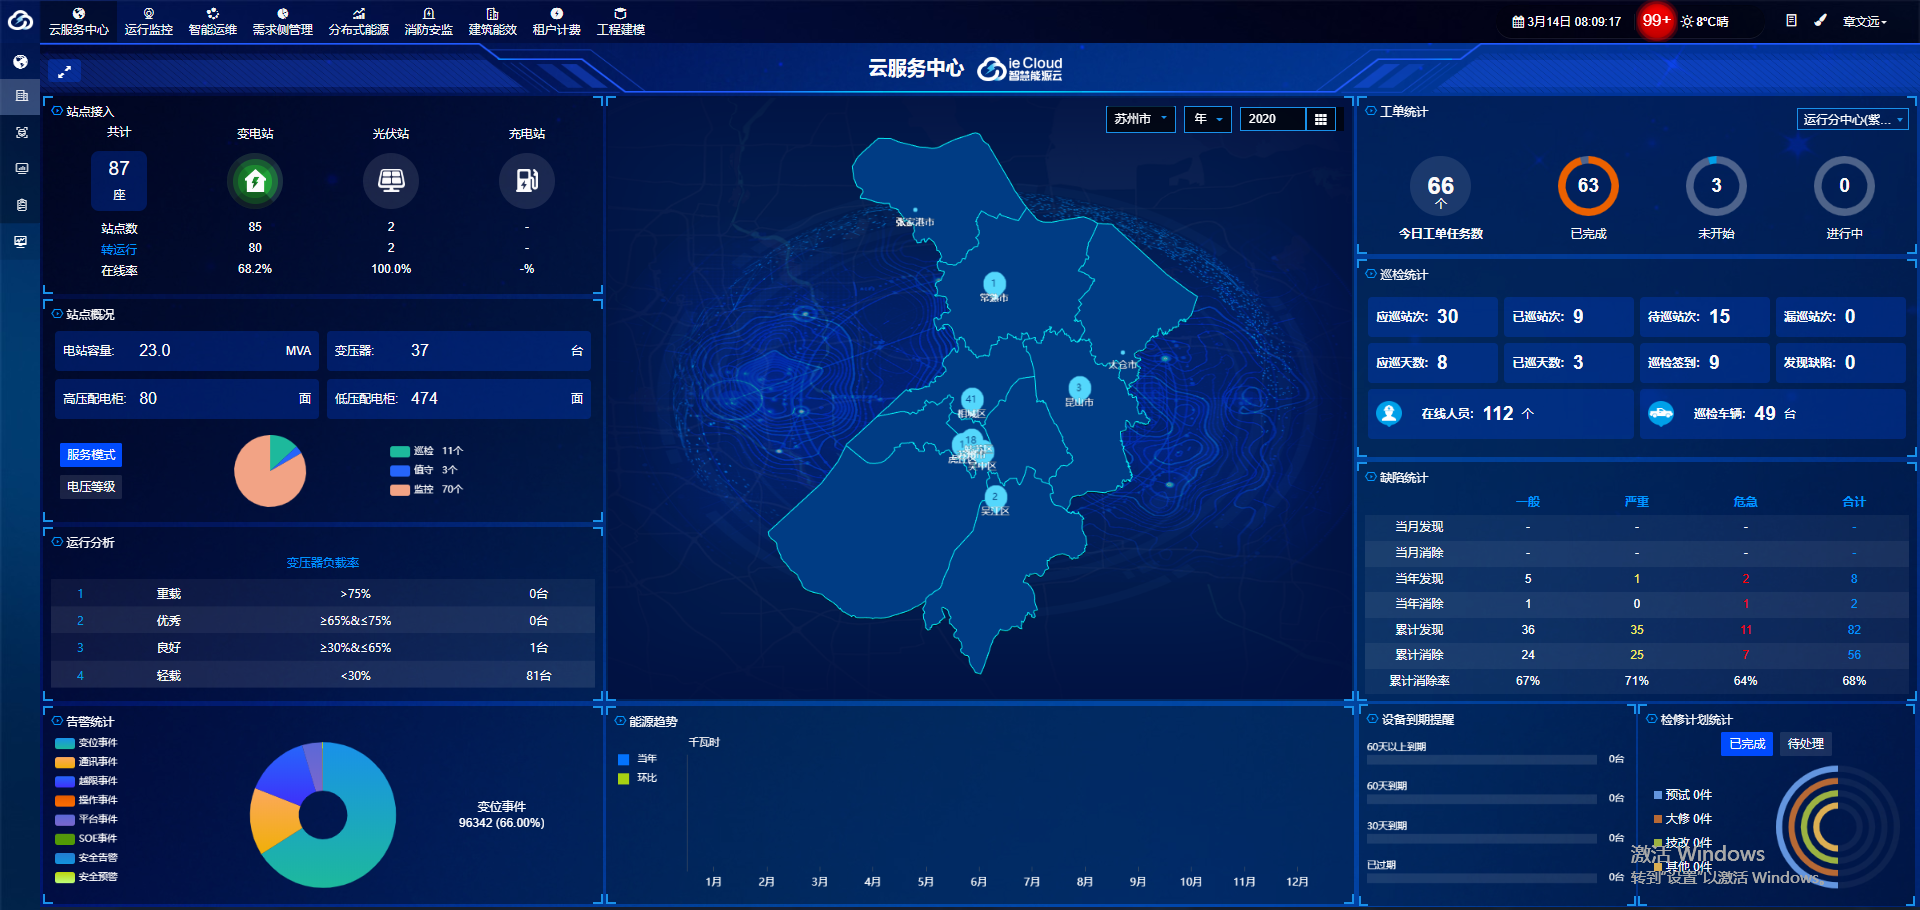Screen dimensions: 1920x910
Task: Open the scan-frame icon in left sidebar
Action: 21,132
